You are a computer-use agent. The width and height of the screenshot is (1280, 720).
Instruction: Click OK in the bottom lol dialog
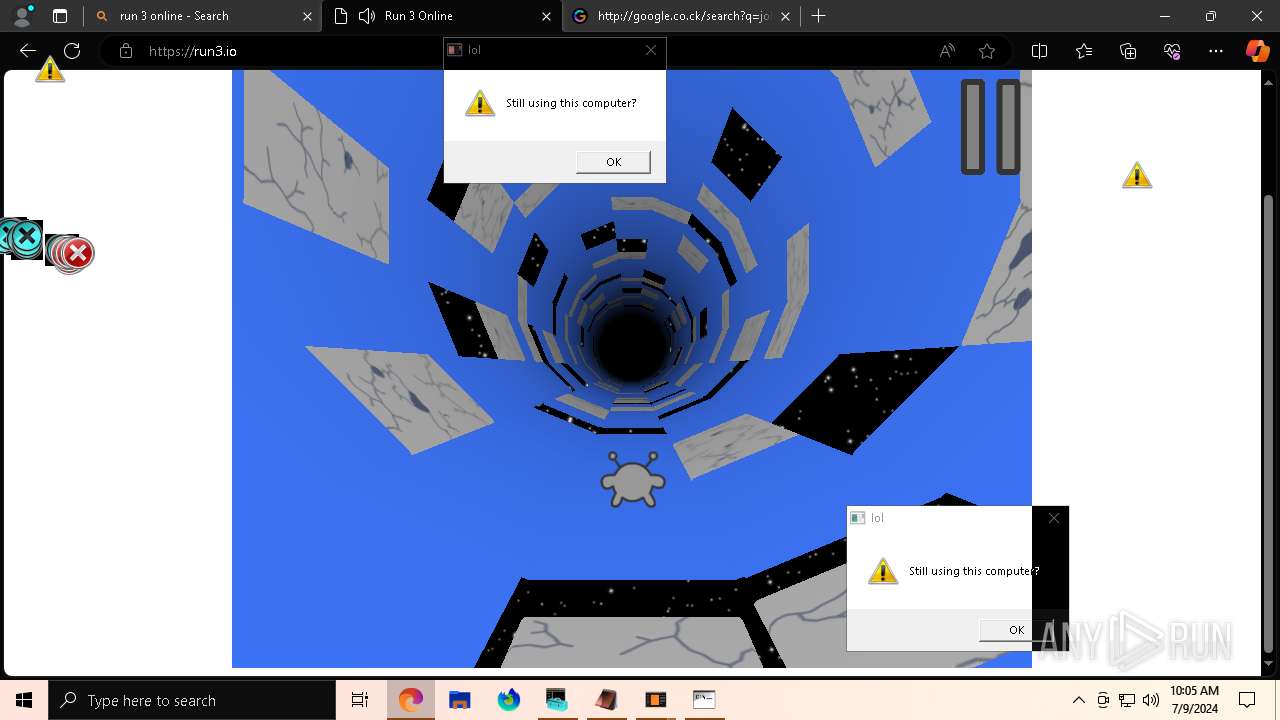(1016, 630)
